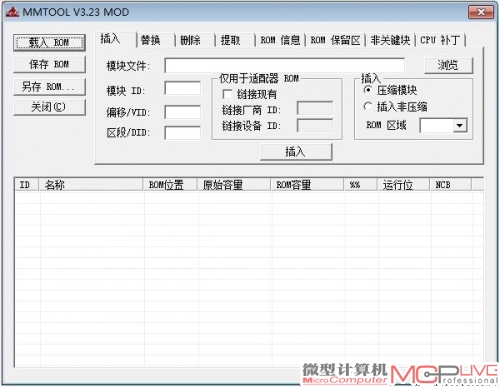Click the MMTOOL app icon in title bar
This screenshot has width=500, height=387.
click(x=12, y=13)
